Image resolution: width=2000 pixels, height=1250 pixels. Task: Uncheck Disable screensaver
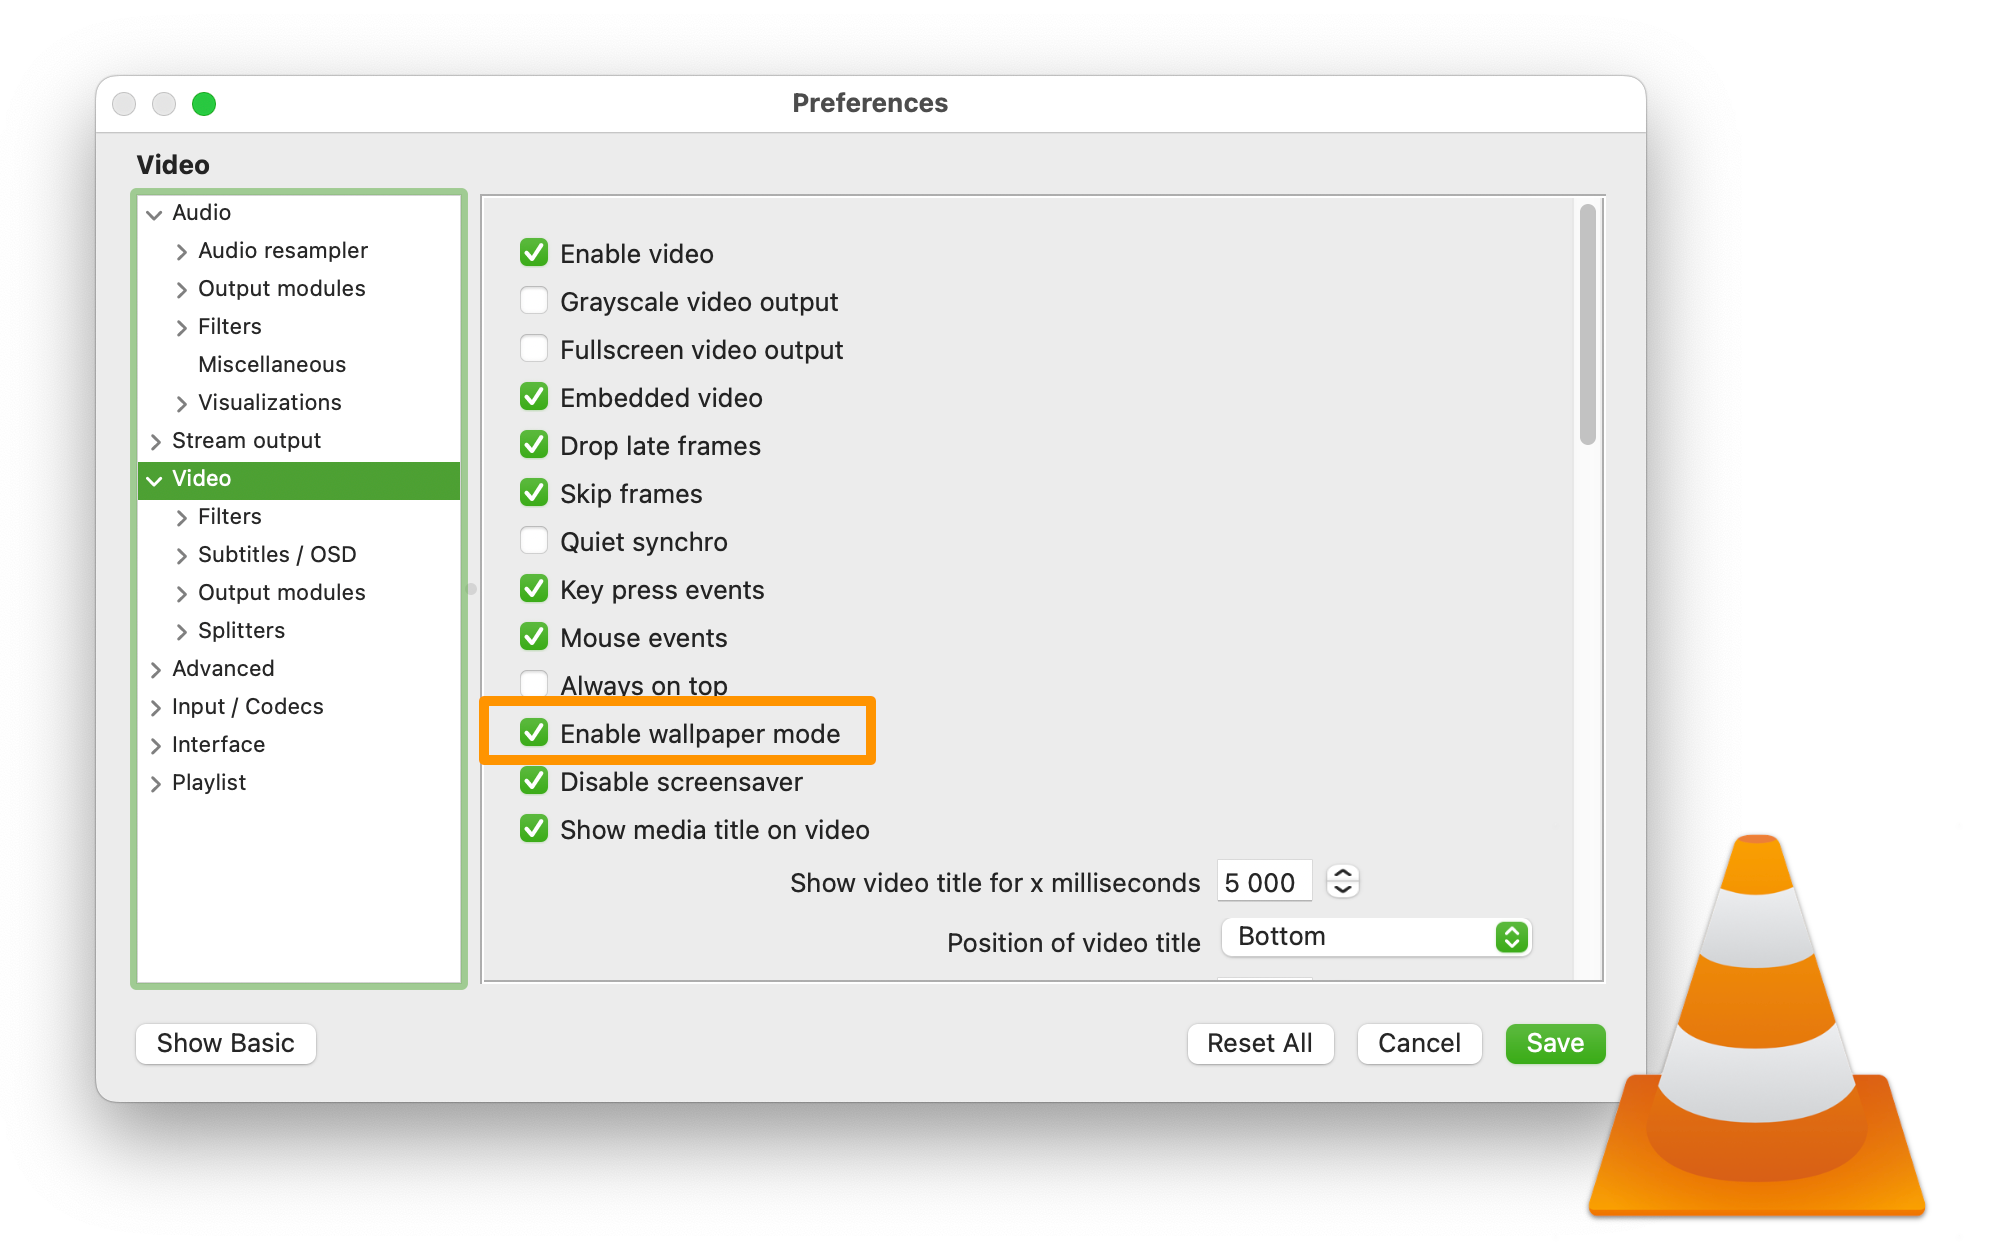tap(534, 781)
